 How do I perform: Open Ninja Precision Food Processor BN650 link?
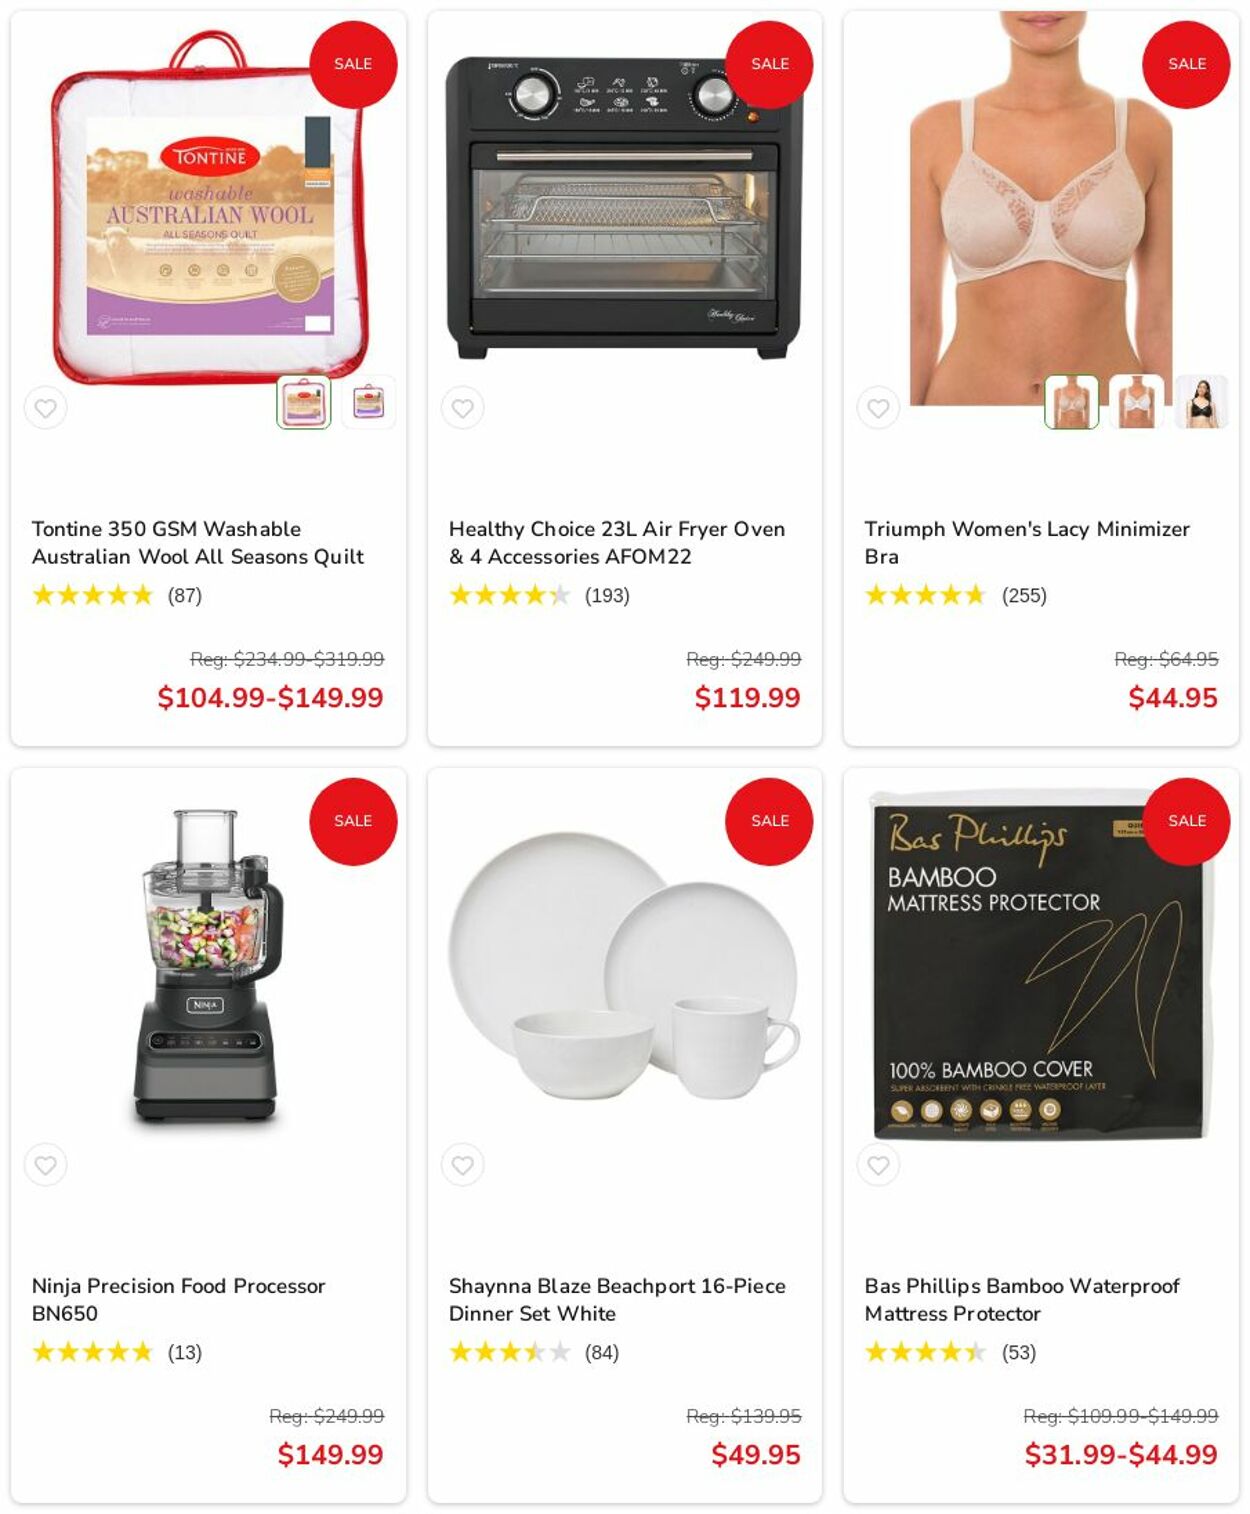179,1300
